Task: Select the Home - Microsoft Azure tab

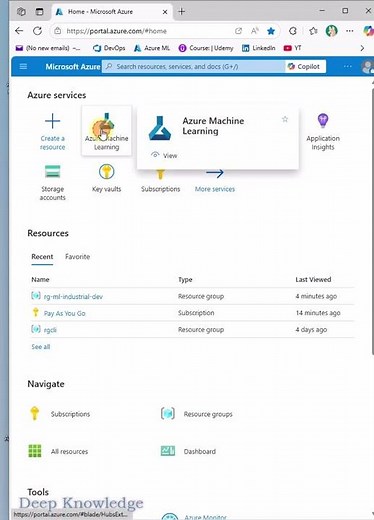Action: (111, 12)
